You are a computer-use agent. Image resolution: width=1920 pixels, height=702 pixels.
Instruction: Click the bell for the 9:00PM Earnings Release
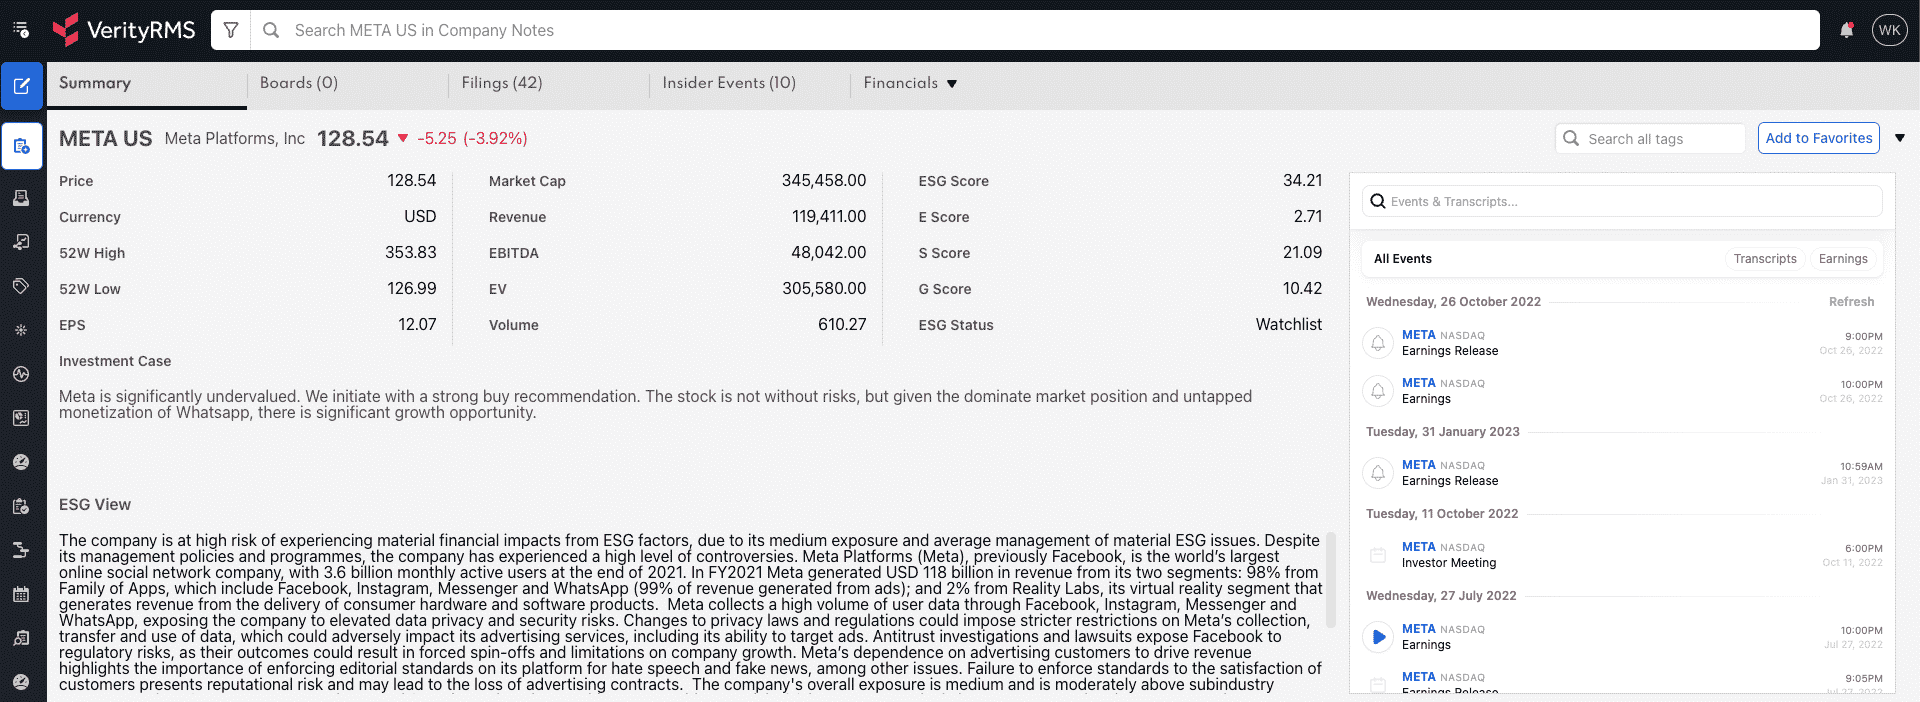click(x=1378, y=343)
